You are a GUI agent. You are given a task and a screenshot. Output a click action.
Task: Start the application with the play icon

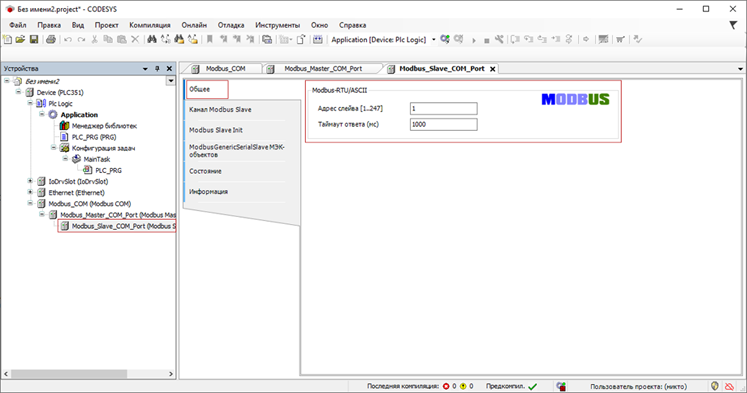(474, 40)
